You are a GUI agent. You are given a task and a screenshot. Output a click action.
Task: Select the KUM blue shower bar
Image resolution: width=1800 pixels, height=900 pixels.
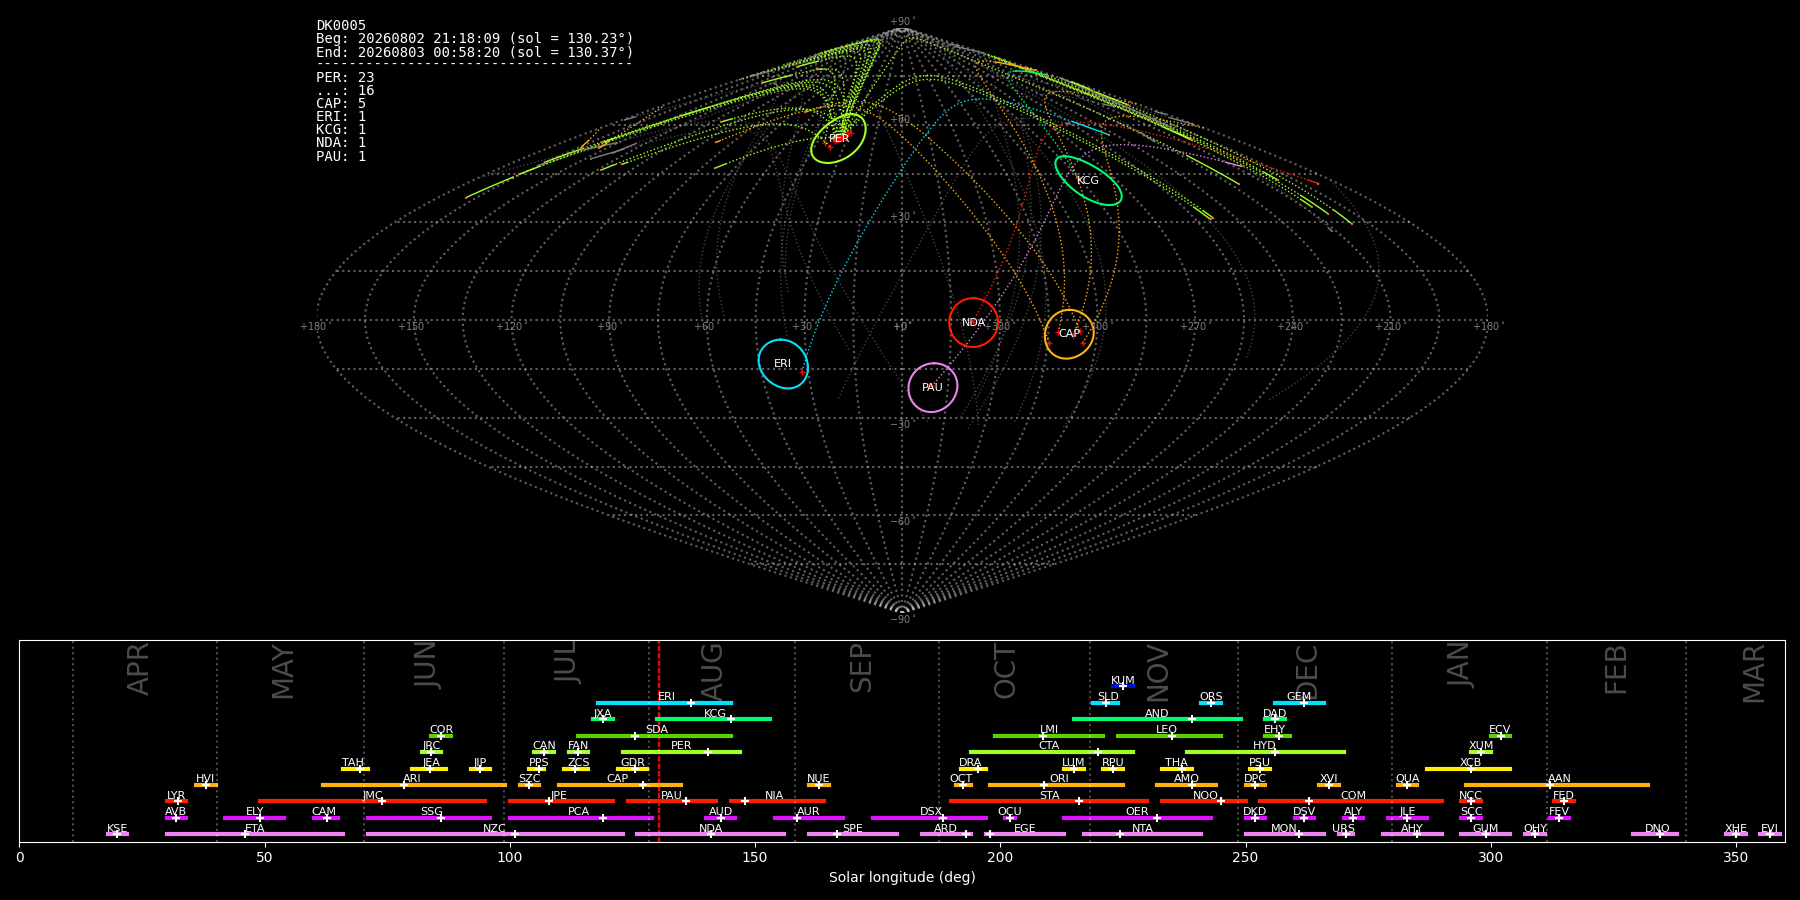click(x=1123, y=686)
